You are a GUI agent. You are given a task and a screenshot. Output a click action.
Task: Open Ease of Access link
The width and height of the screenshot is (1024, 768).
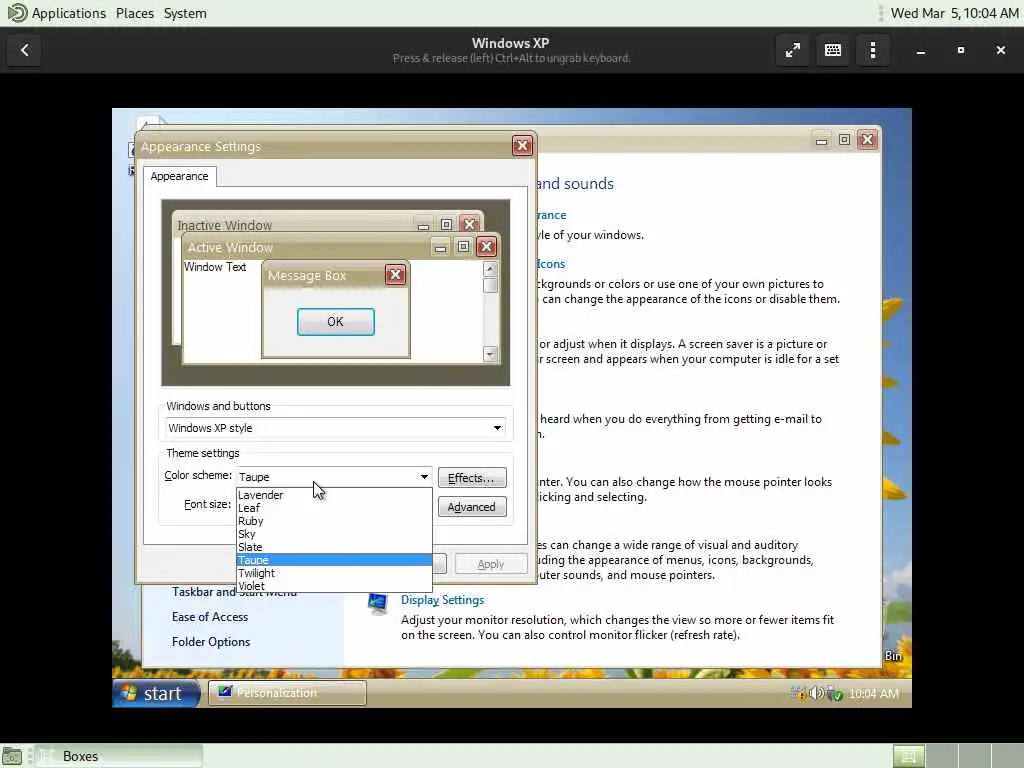[210, 617]
